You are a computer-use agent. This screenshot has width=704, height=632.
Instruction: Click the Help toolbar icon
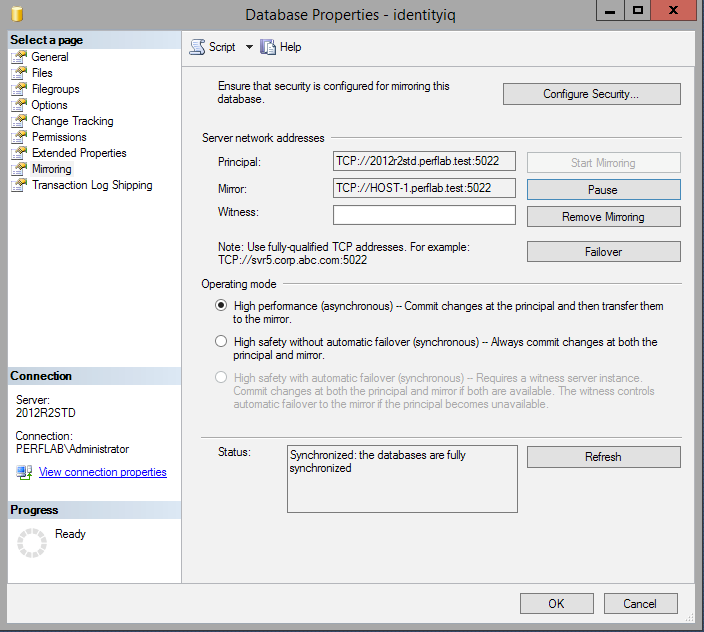(268, 47)
